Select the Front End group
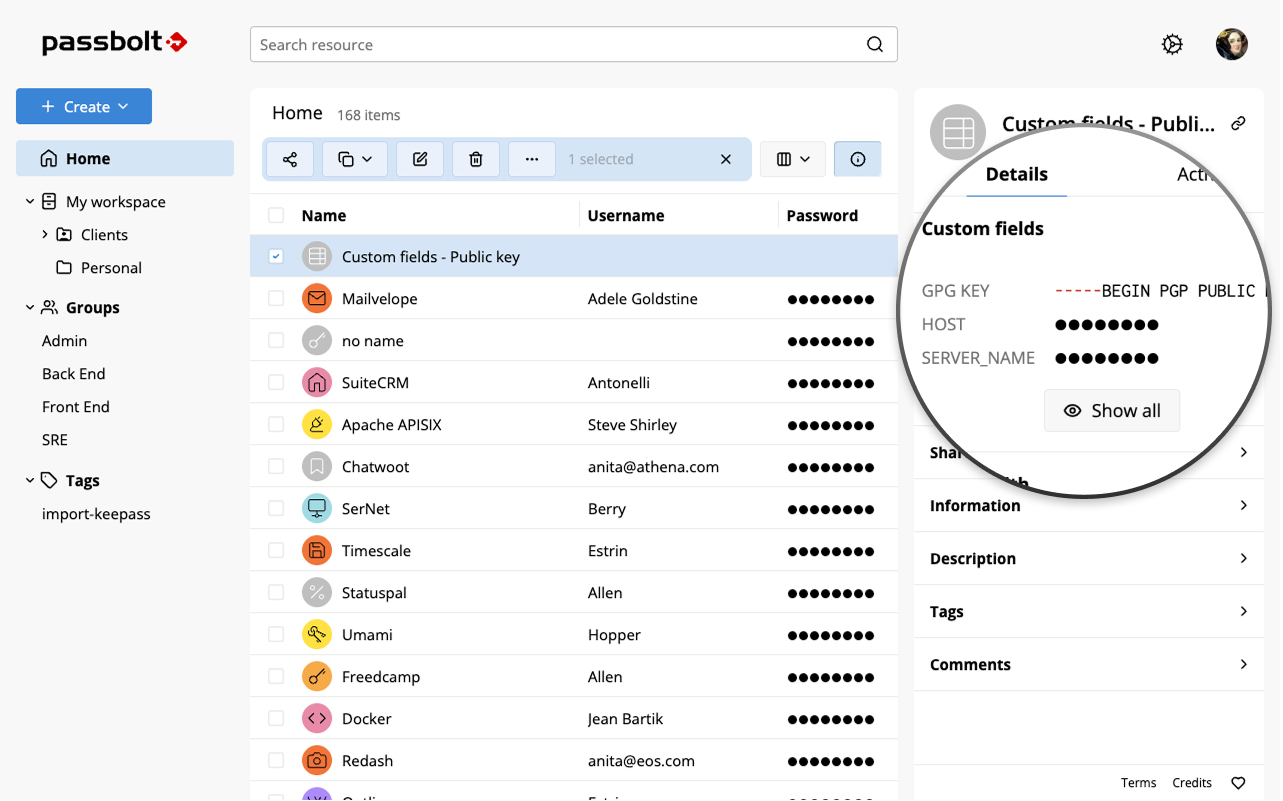Screen dimensions: 1283x801 76,407
